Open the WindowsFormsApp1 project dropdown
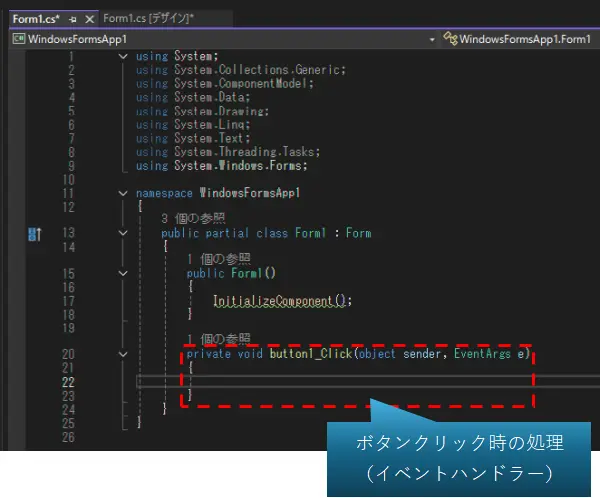 pos(432,39)
